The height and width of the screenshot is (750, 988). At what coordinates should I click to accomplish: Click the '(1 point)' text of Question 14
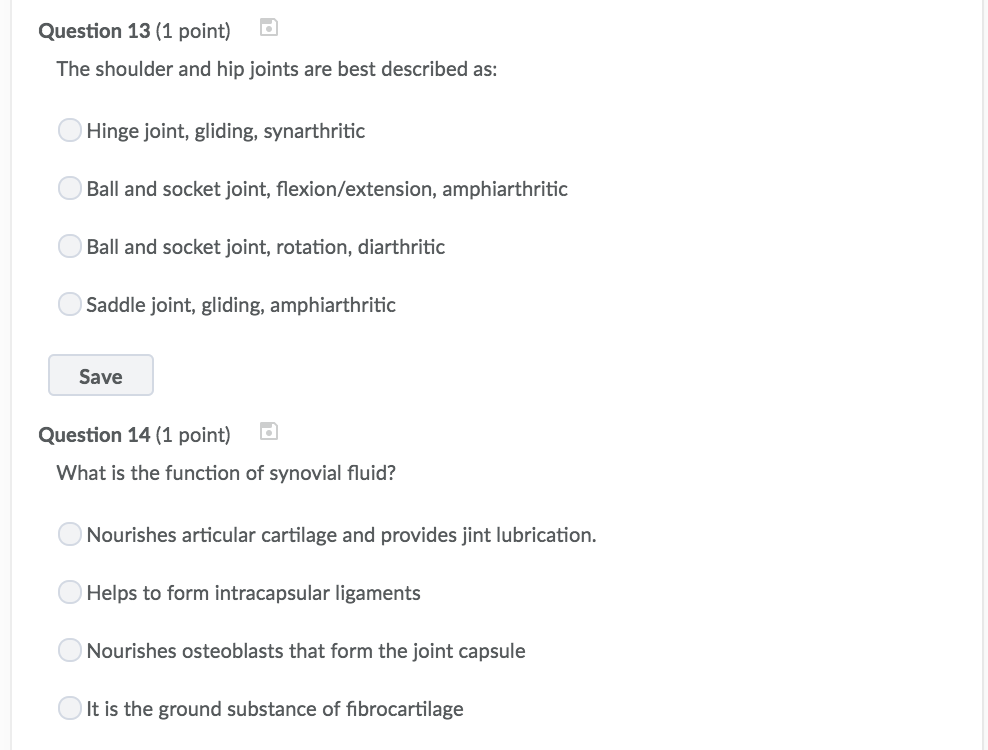[x=193, y=435]
